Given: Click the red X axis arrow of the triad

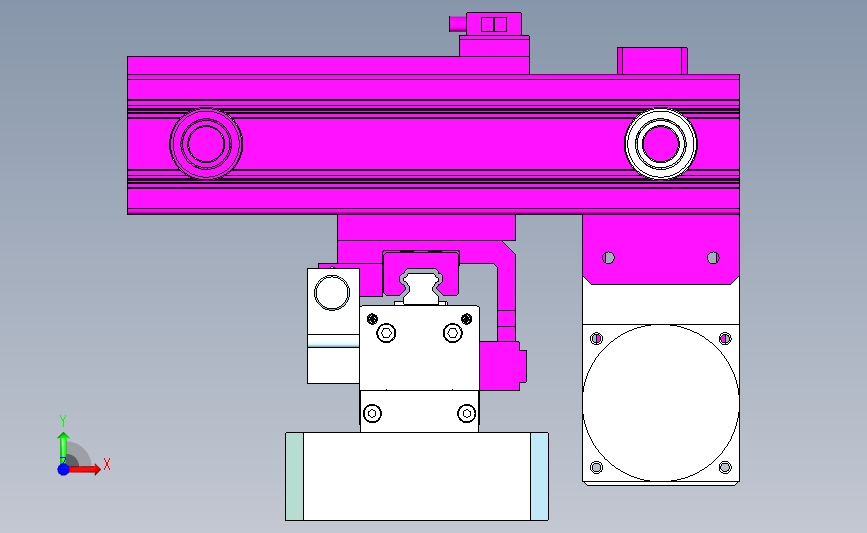Looking at the screenshot, I should click(84, 469).
